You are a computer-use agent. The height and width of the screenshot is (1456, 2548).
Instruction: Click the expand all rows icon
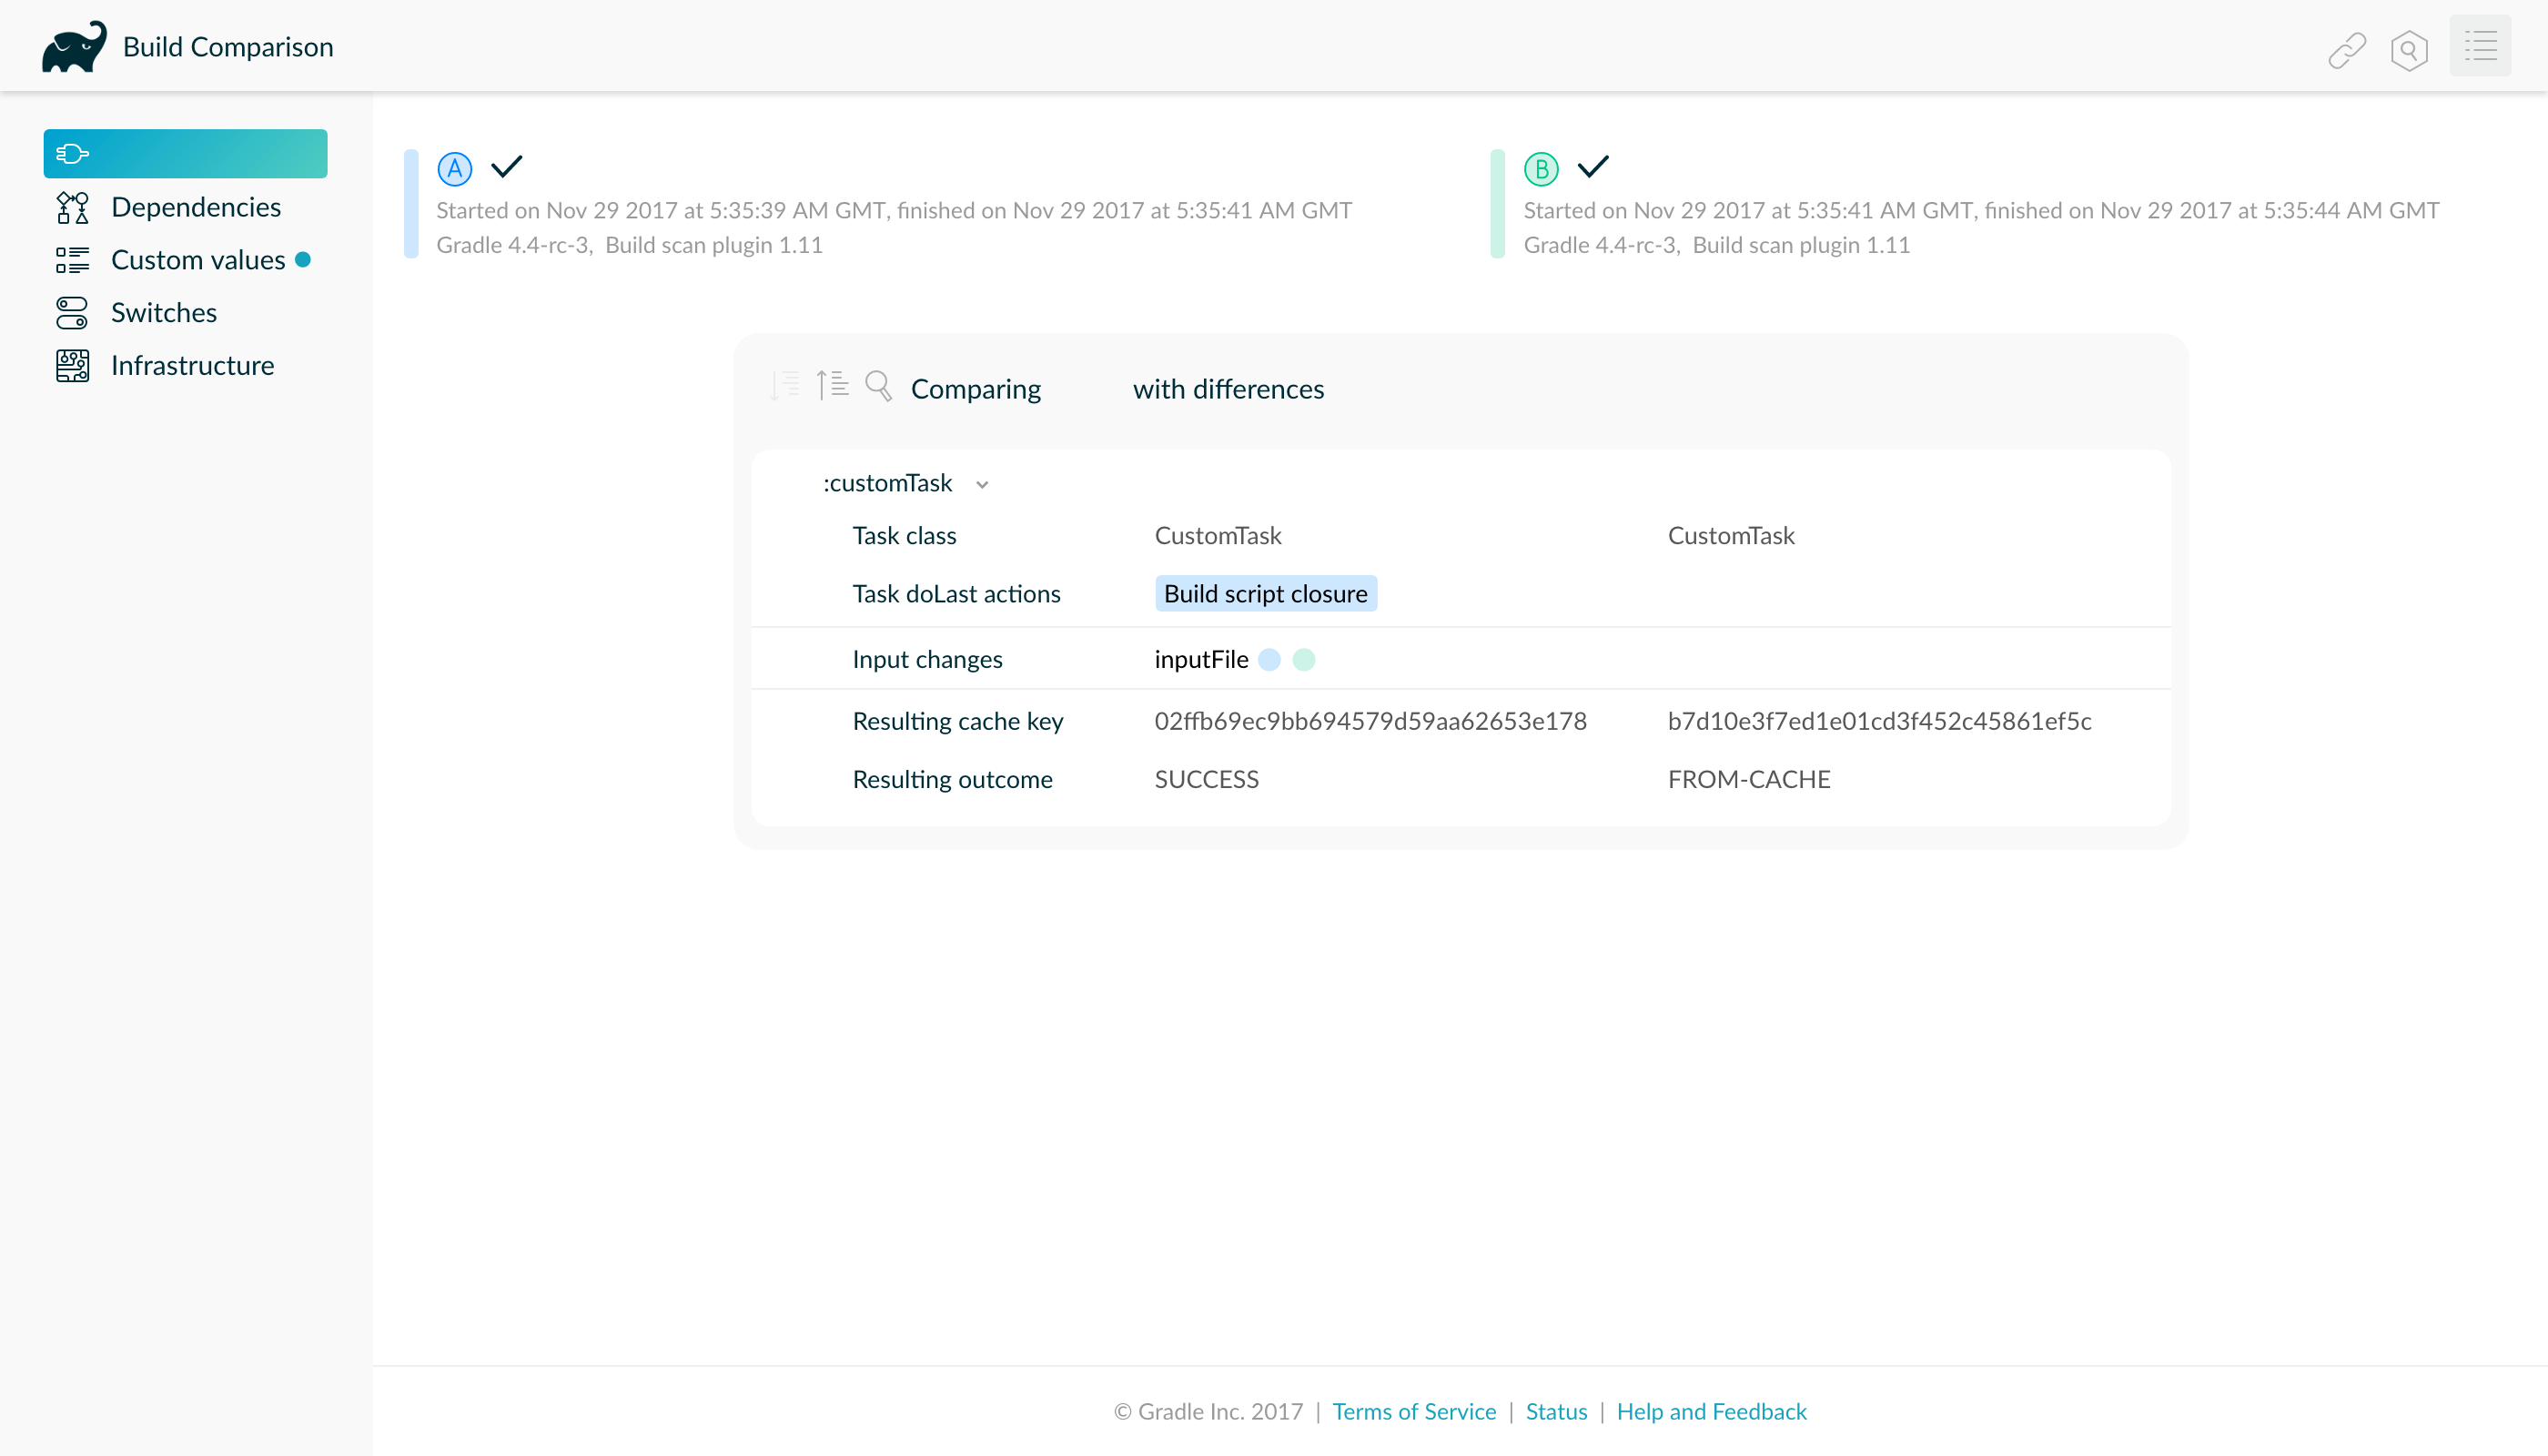point(785,385)
